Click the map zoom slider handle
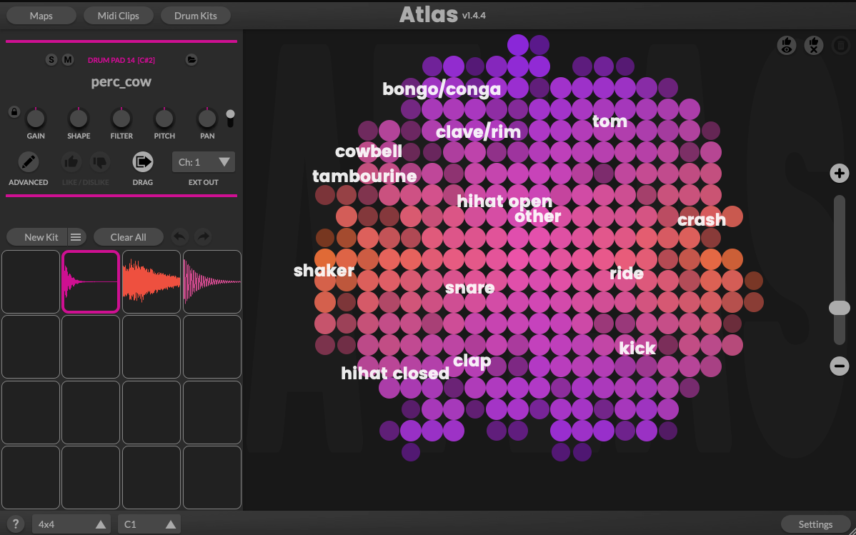Screen dimensions: 856x535 tap(839, 308)
